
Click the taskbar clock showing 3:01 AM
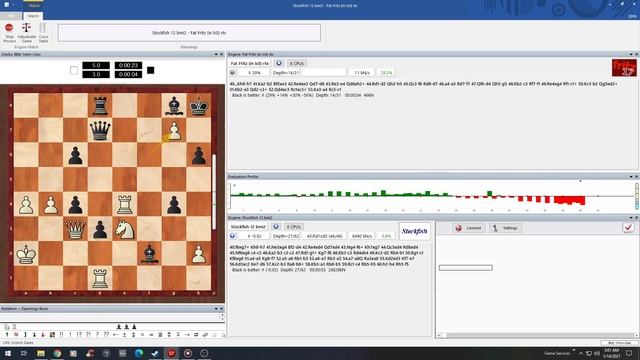click(612, 353)
